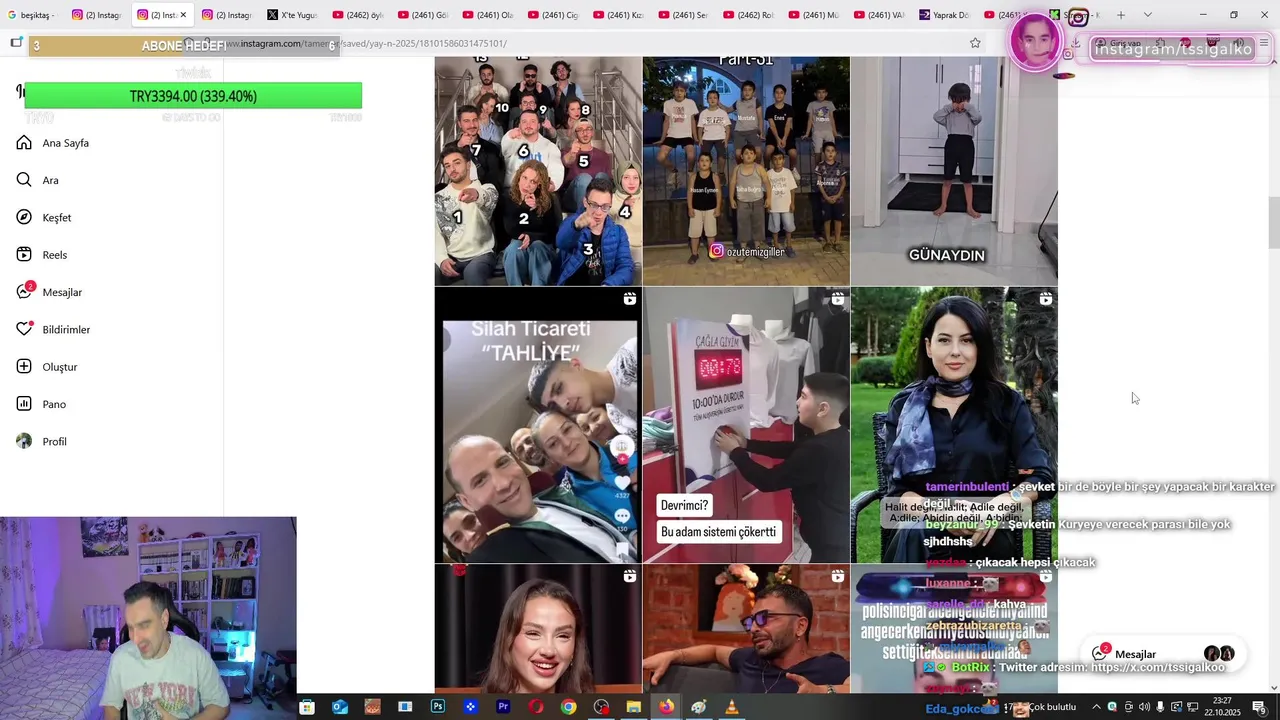Screen dimensions: 1280x720
Task: Click the page vertical scrollbar thumb
Action: pos(1274,223)
